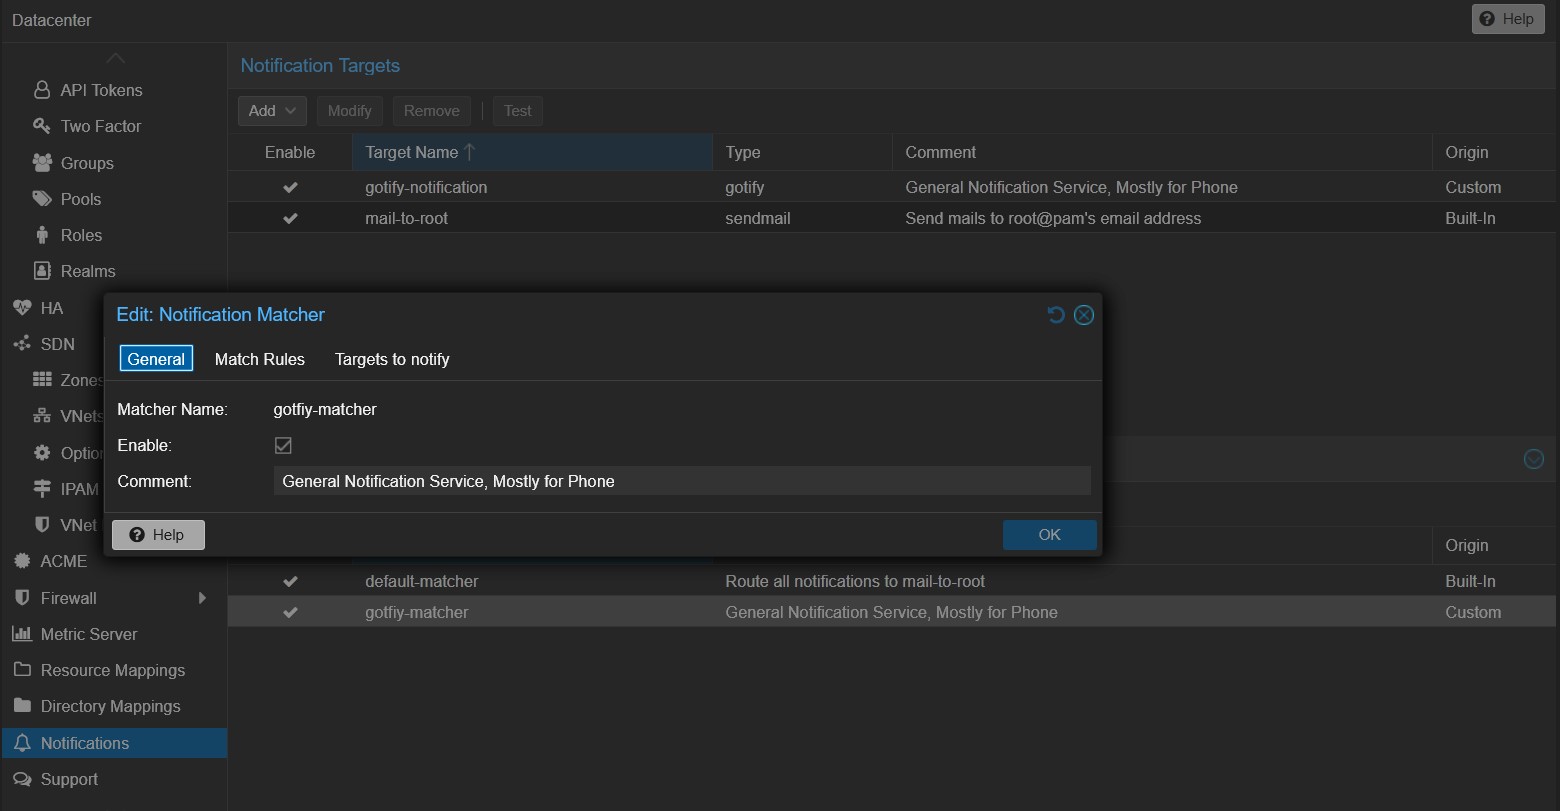Click the VNets sitemap icon
The image size is (1560, 811).
click(x=42, y=416)
